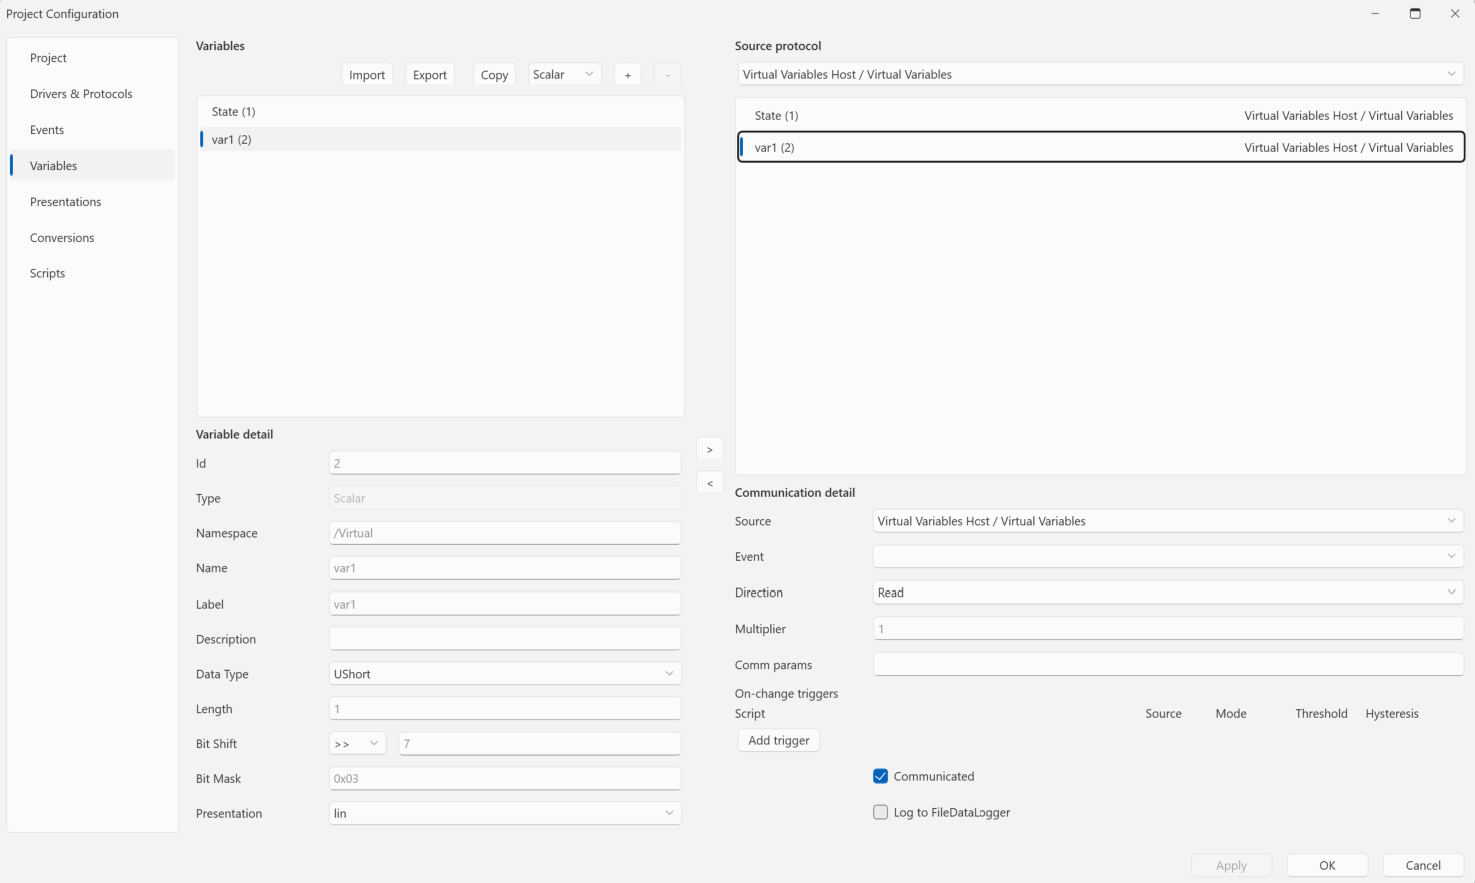Uncheck the Communicated checkbox
Viewport: 1475px width, 883px height.
click(880, 776)
